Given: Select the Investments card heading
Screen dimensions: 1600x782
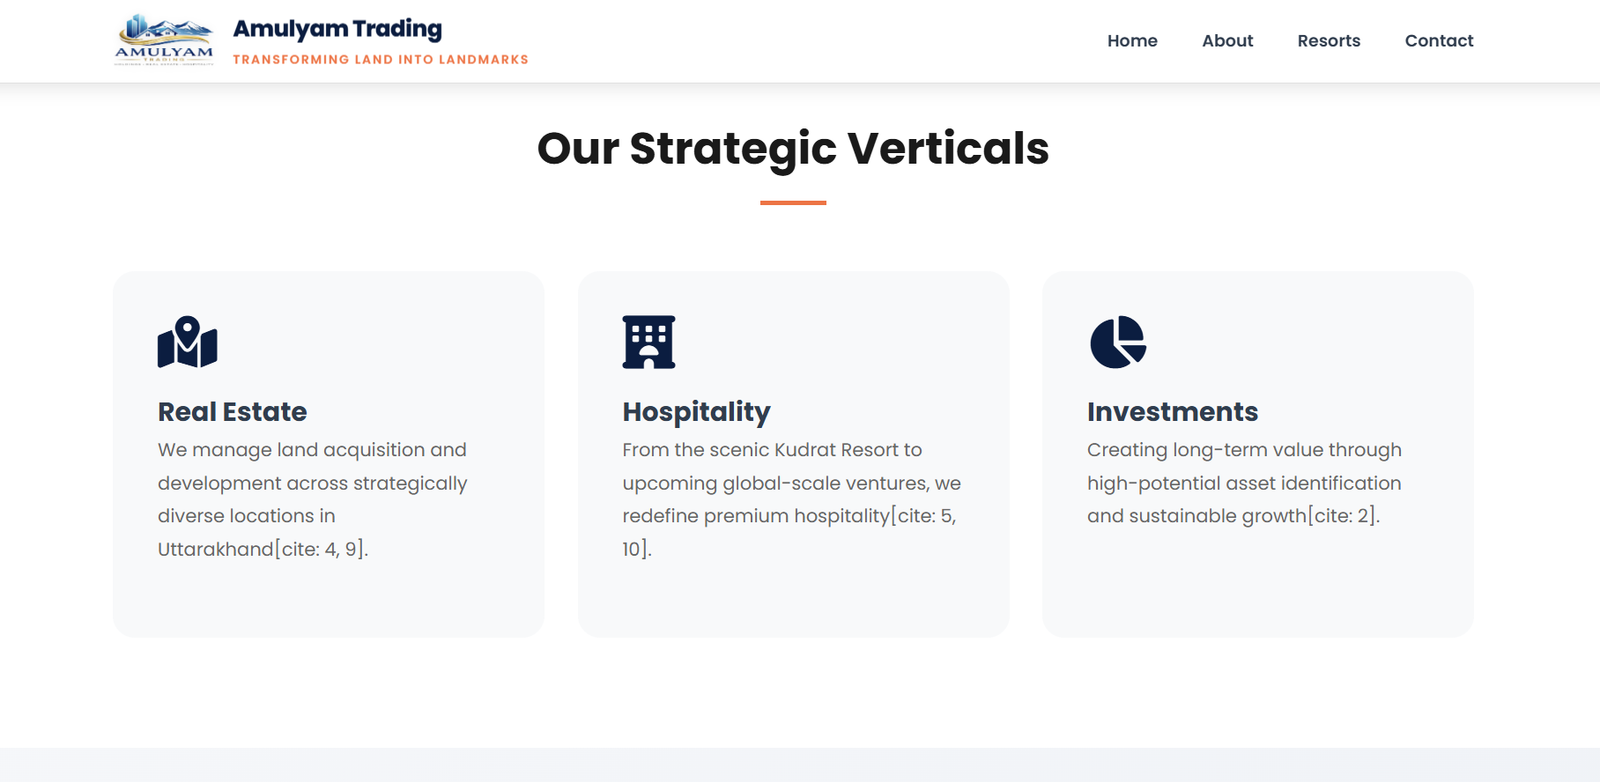Looking at the screenshot, I should (x=1172, y=412).
